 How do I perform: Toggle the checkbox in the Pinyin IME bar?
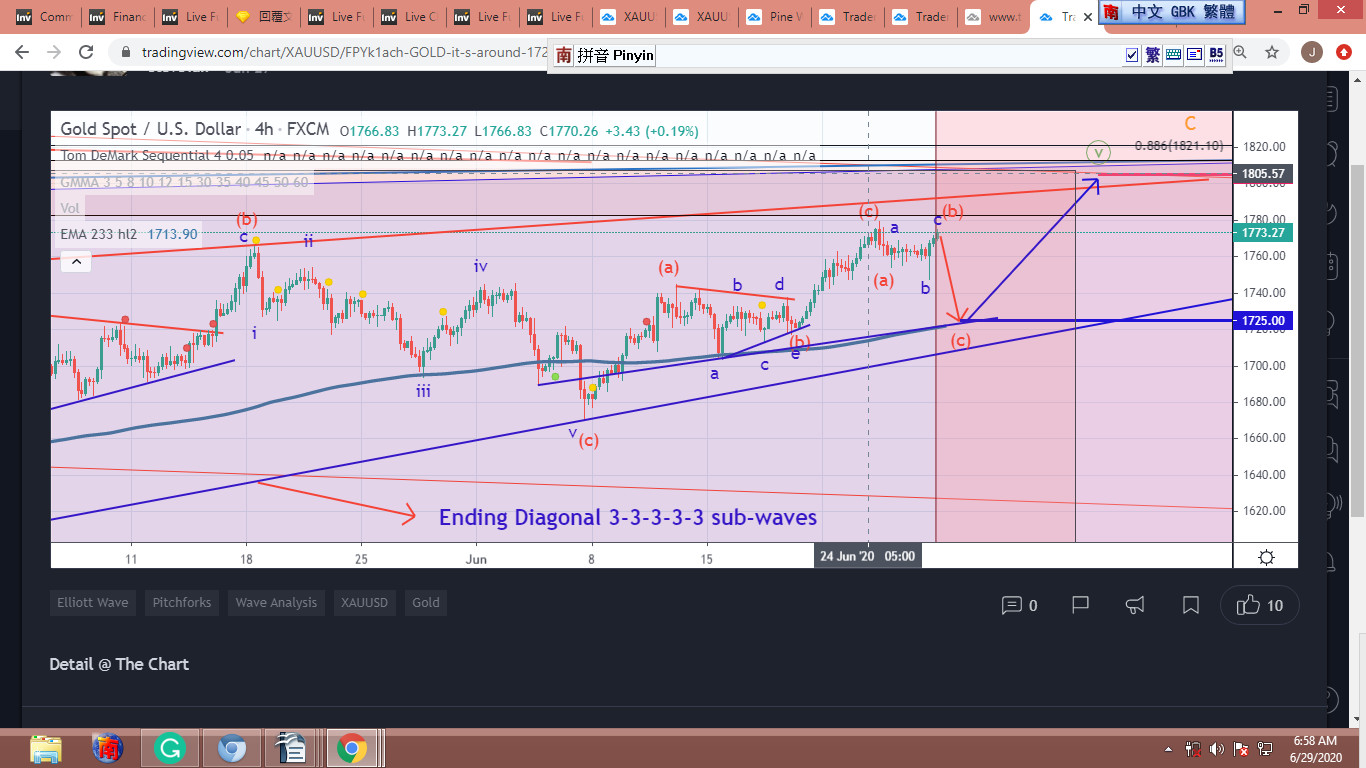point(1132,55)
